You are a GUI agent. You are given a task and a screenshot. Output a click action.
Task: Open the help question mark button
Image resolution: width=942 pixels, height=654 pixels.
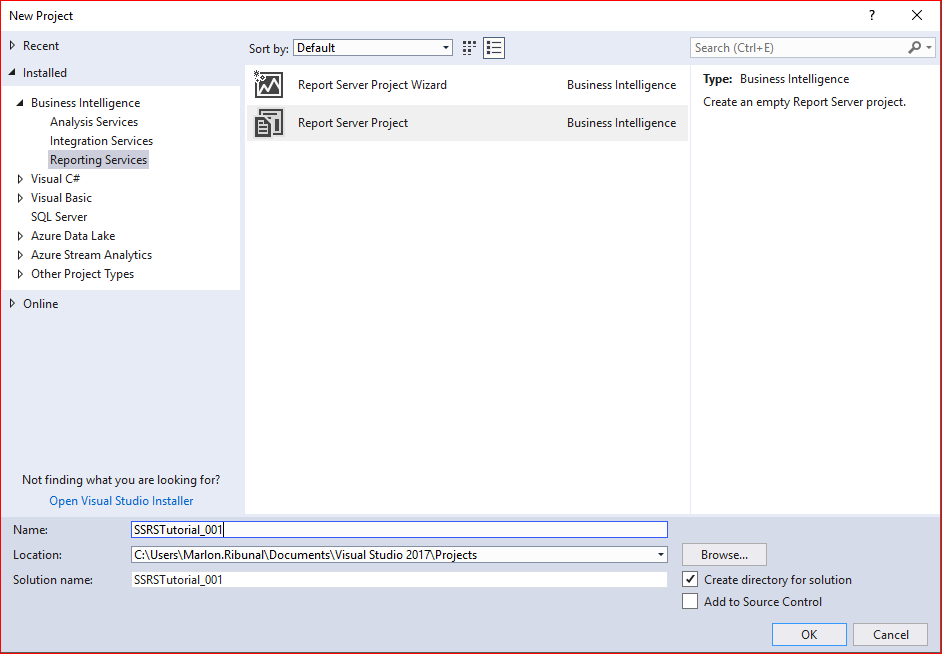(x=872, y=16)
